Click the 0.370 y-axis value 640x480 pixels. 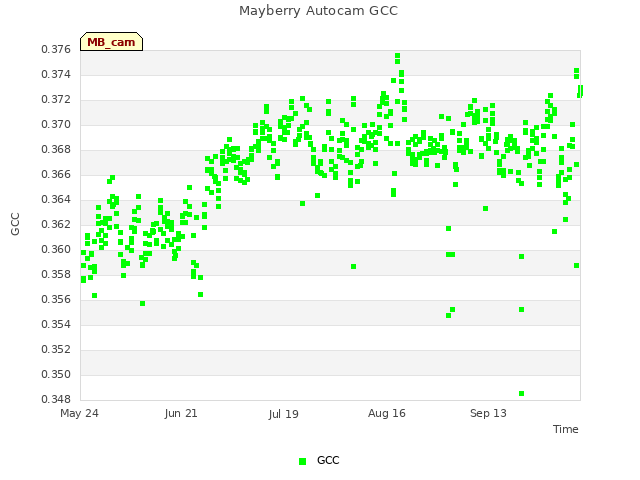[x=56, y=124]
